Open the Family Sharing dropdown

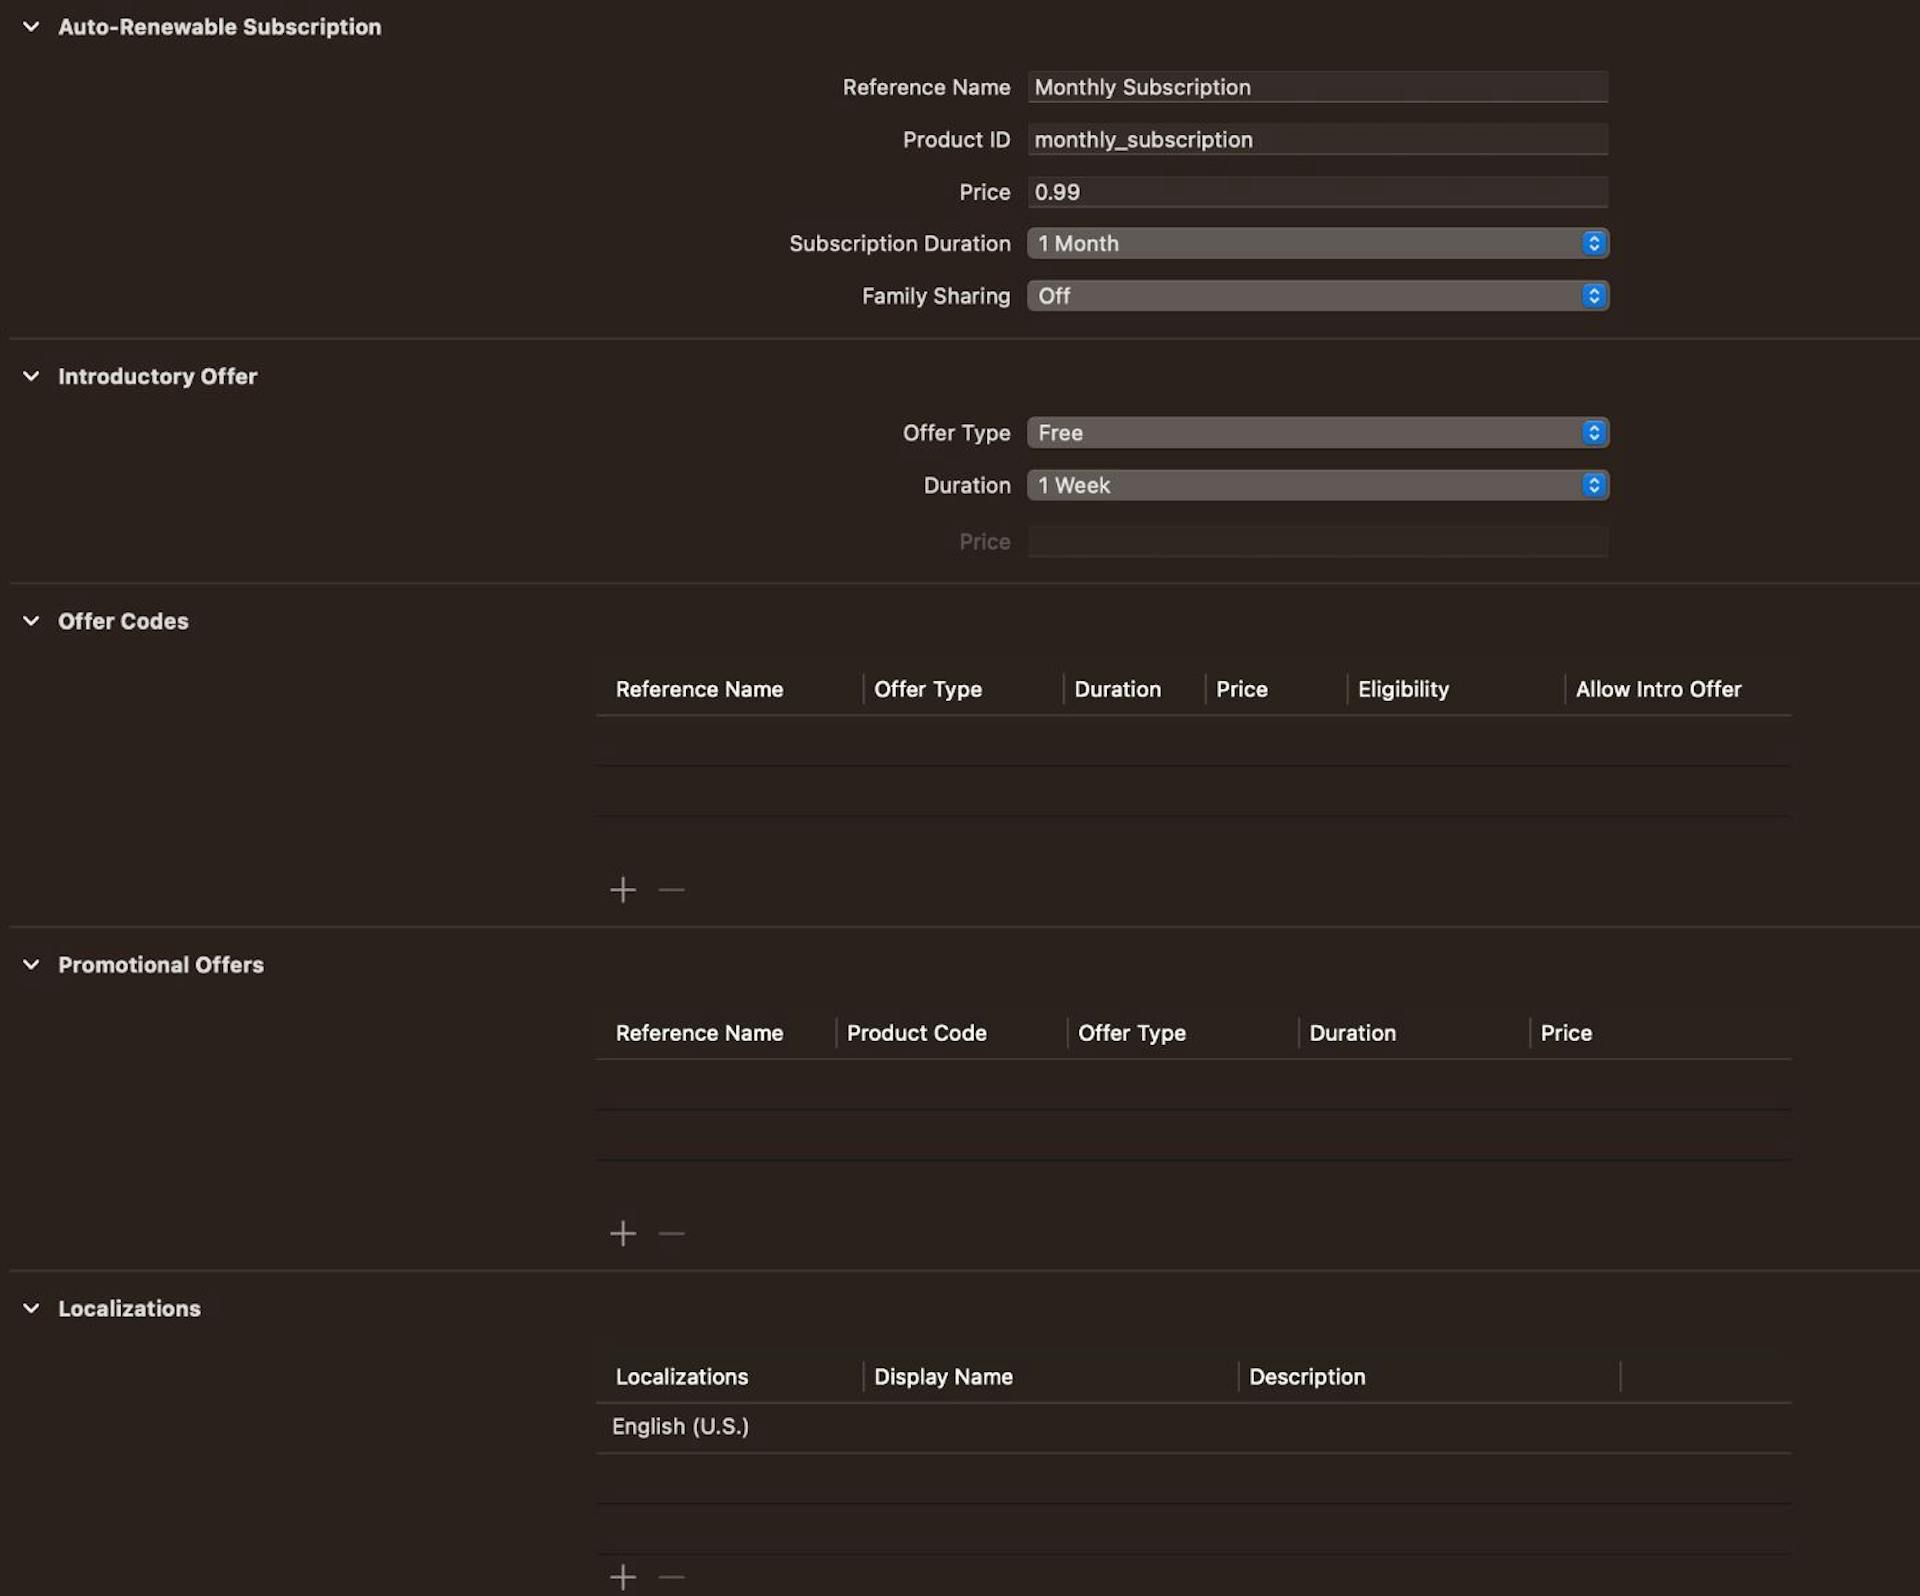(x=1317, y=296)
